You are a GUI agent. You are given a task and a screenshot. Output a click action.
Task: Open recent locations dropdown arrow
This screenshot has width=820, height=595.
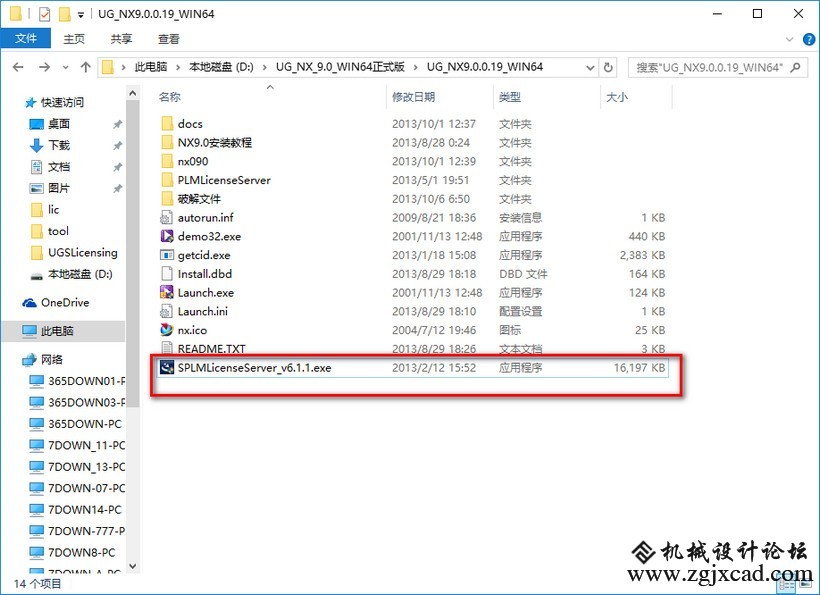pyautogui.click(x=65, y=67)
